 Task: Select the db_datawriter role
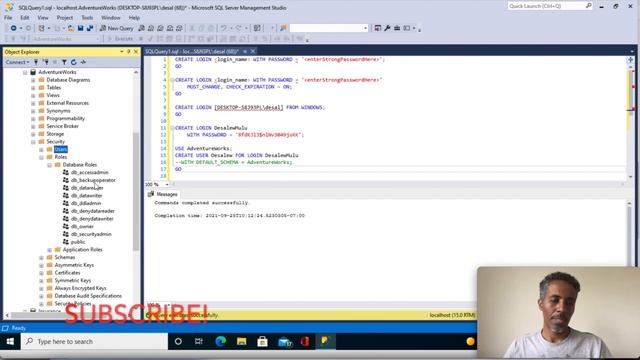[x=86, y=196]
